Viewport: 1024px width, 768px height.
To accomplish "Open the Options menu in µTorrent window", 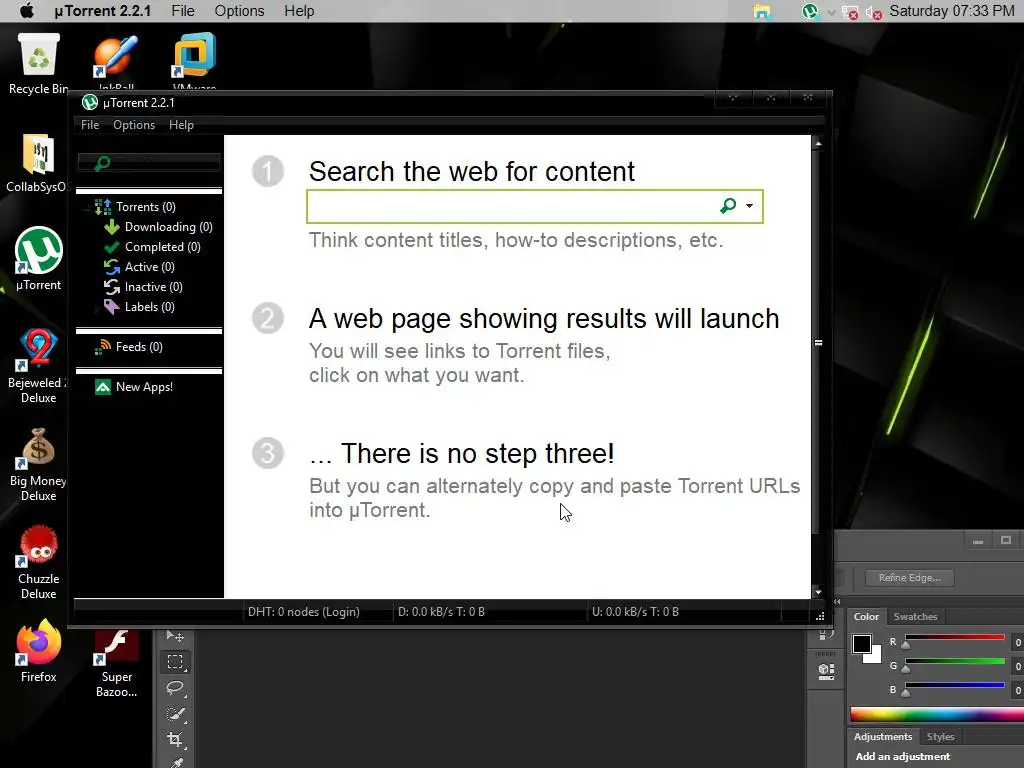I will (x=134, y=125).
